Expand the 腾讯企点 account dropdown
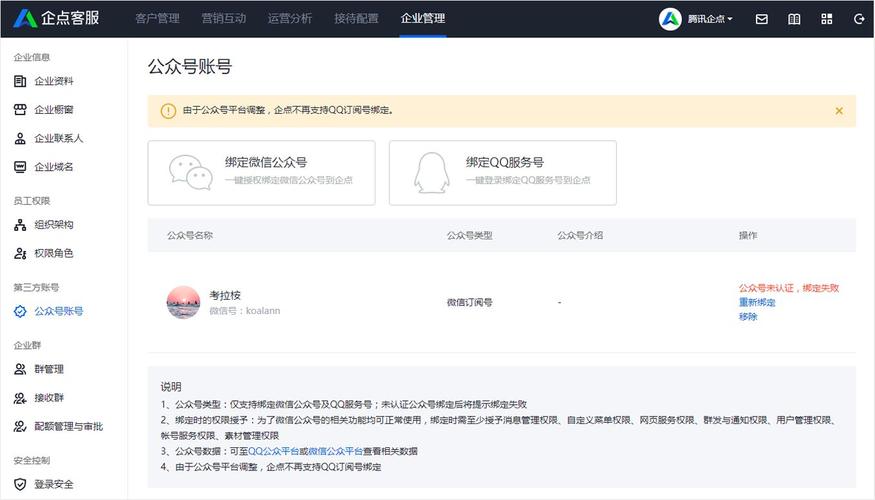The width and height of the screenshot is (875, 500). coord(710,19)
